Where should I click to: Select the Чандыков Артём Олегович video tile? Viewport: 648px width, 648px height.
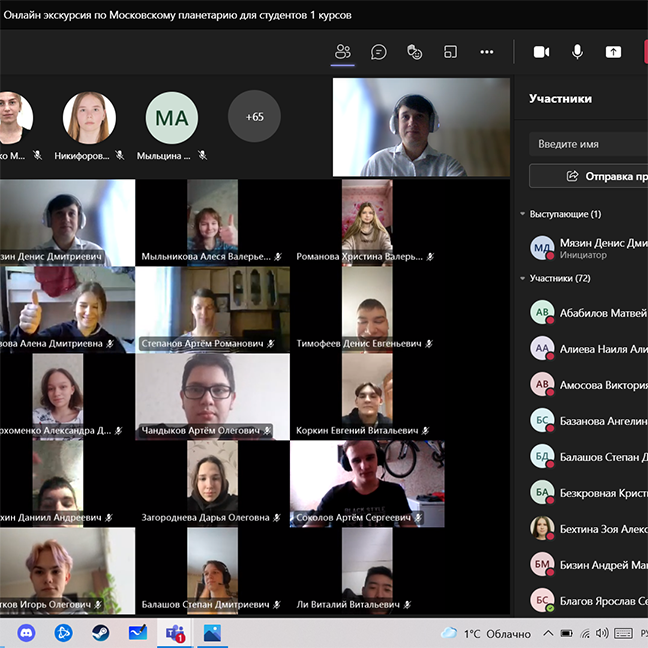pyautogui.click(x=212, y=395)
